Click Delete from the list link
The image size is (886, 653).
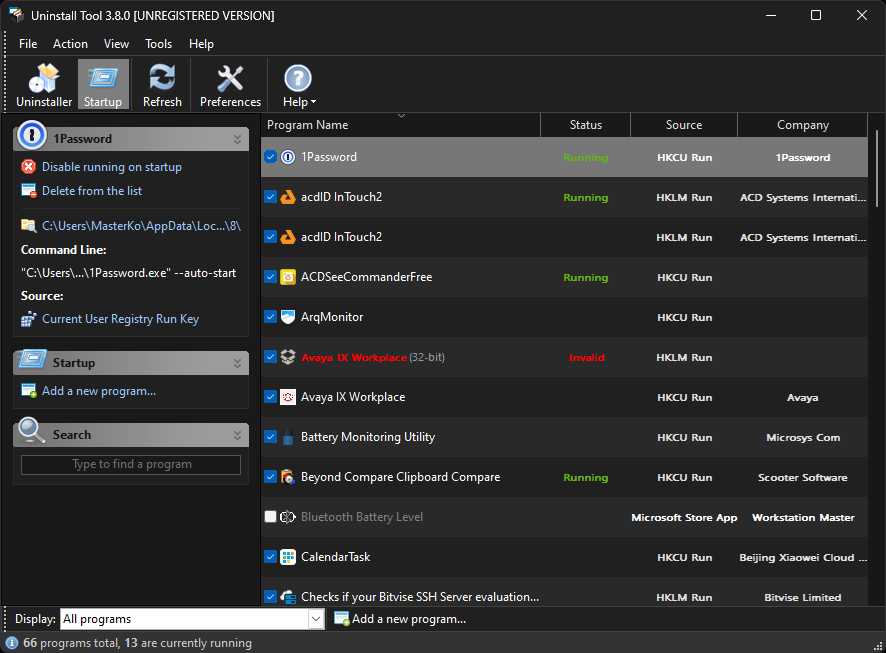click(x=92, y=191)
